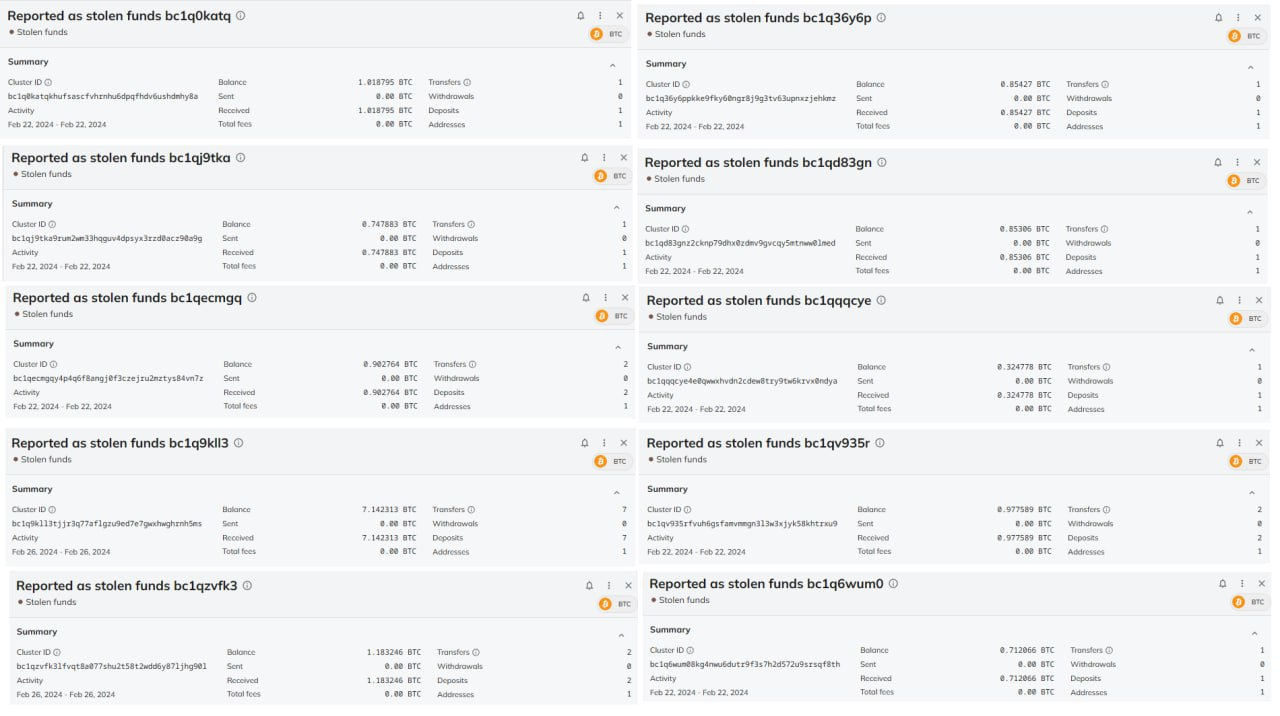This screenshot has height=716, width=1280.
Task: Click info icon beside bc1qv935r title
Action: point(880,443)
